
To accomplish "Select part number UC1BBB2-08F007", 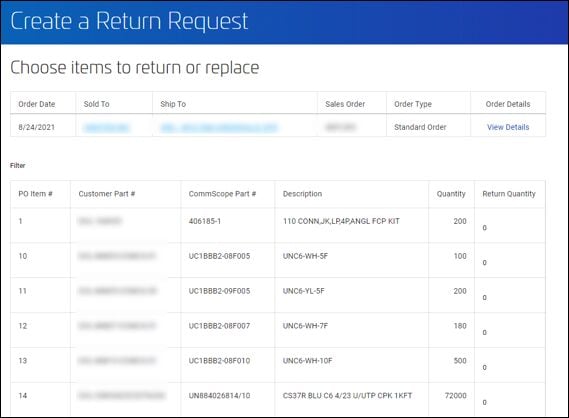I will (219, 326).
